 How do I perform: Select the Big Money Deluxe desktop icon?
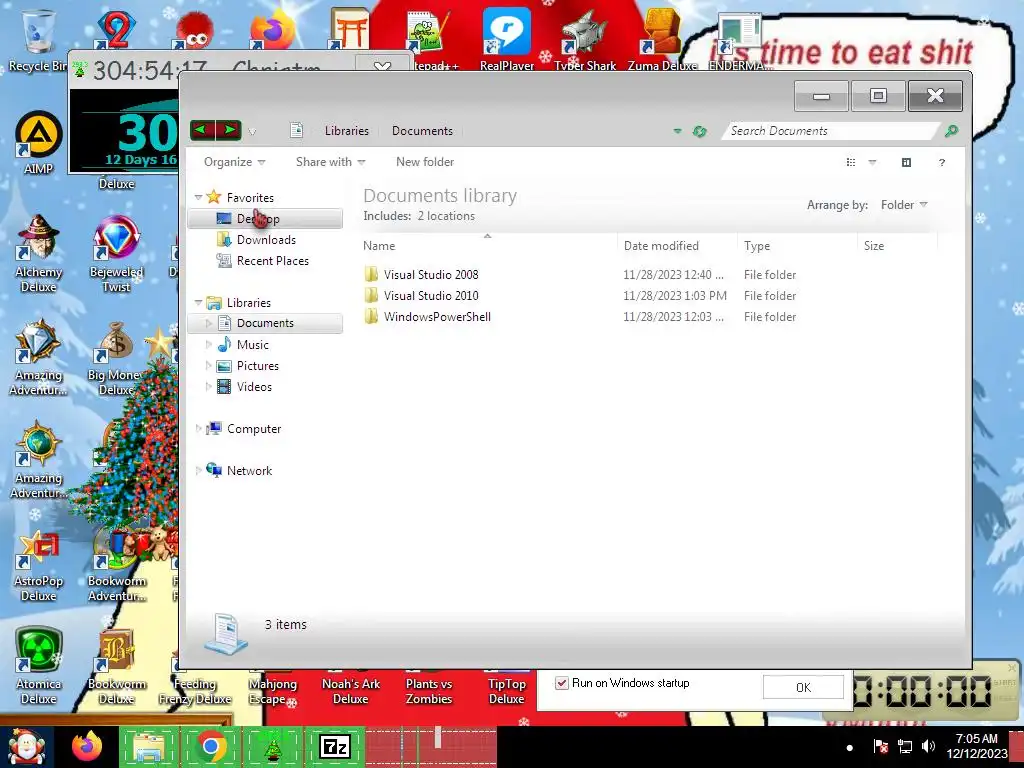(116, 358)
